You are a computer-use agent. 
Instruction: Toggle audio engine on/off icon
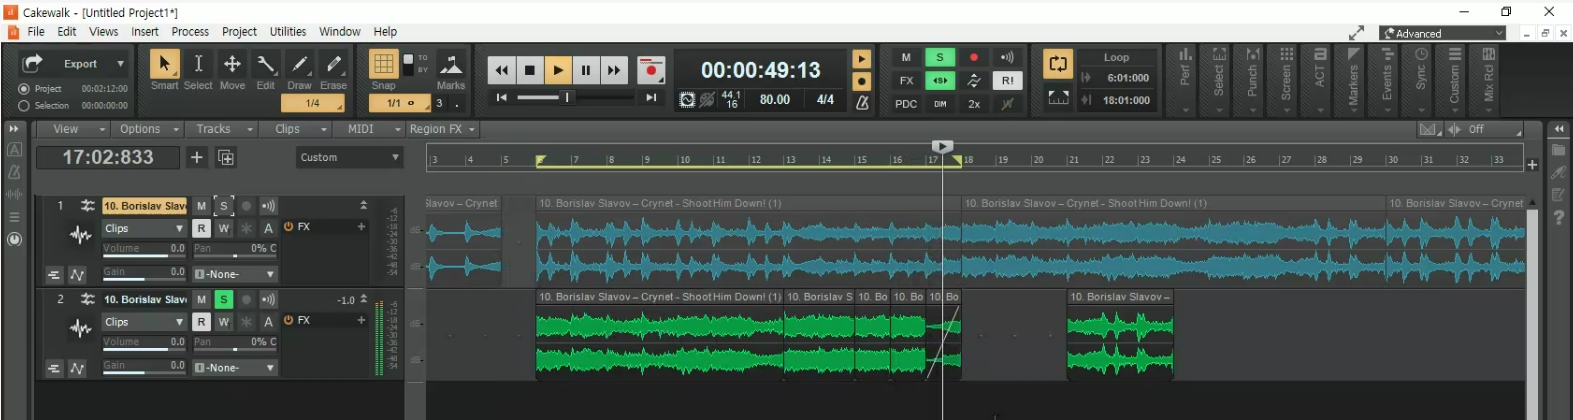coord(686,100)
